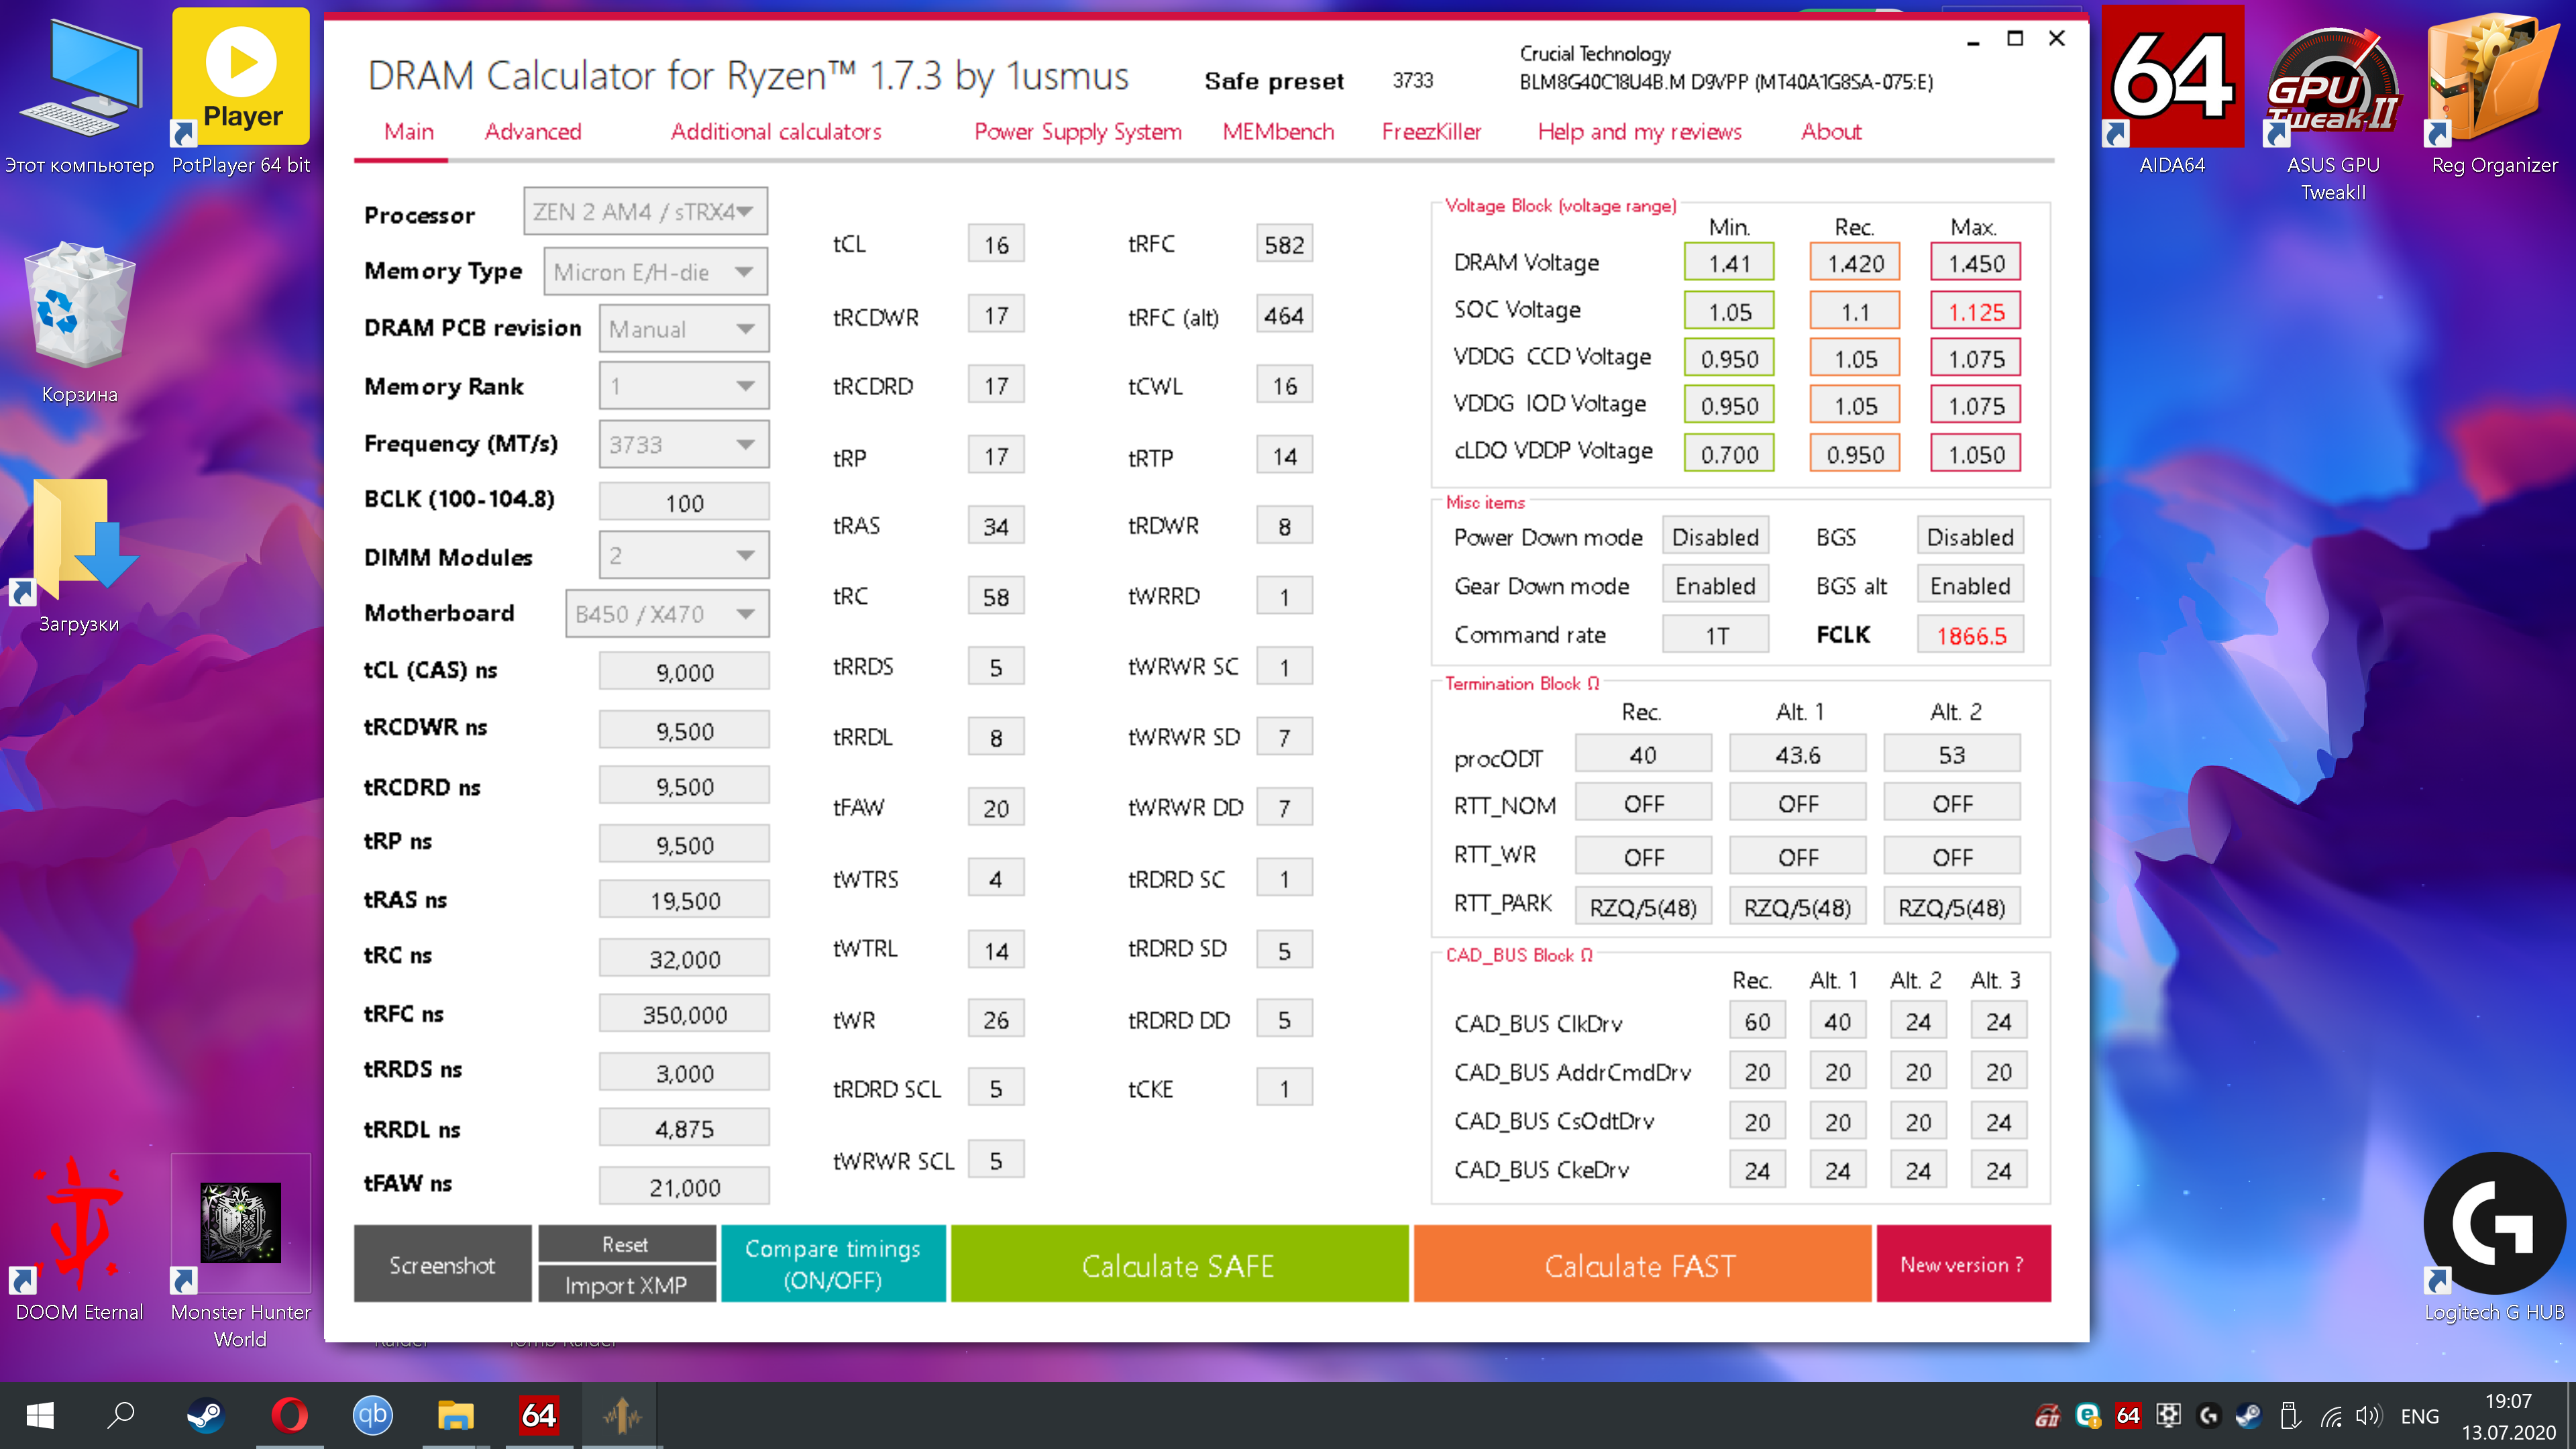Viewport: 2576px width, 1449px height.
Task: Click Steam icon in taskbar
Action: [x=206, y=1415]
